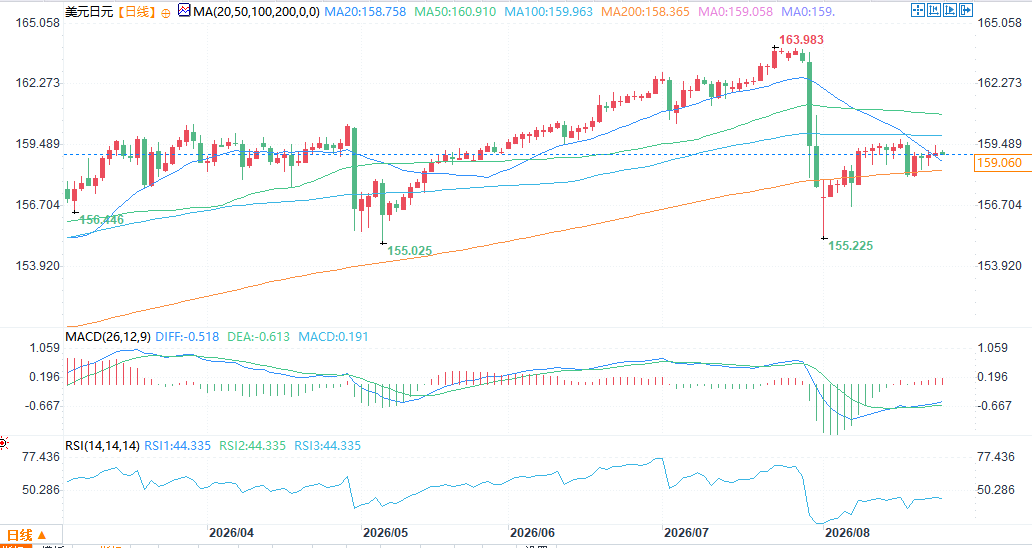1032x548 pixels.
Task: Click the play-forward chart navigation icon
Action: [x=950, y=10]
